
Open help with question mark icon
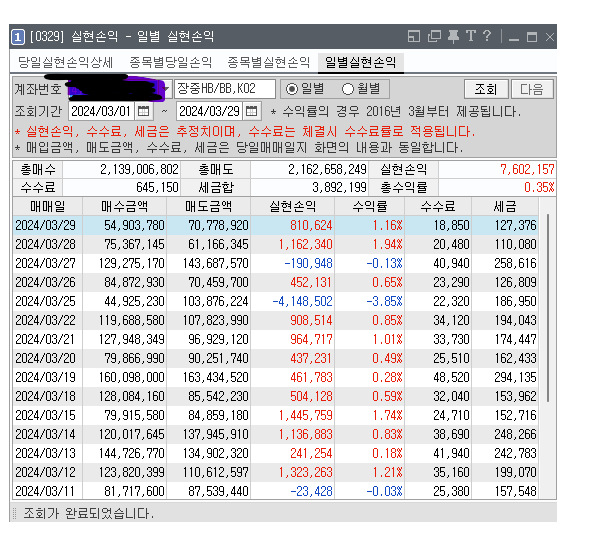[487, 36]
